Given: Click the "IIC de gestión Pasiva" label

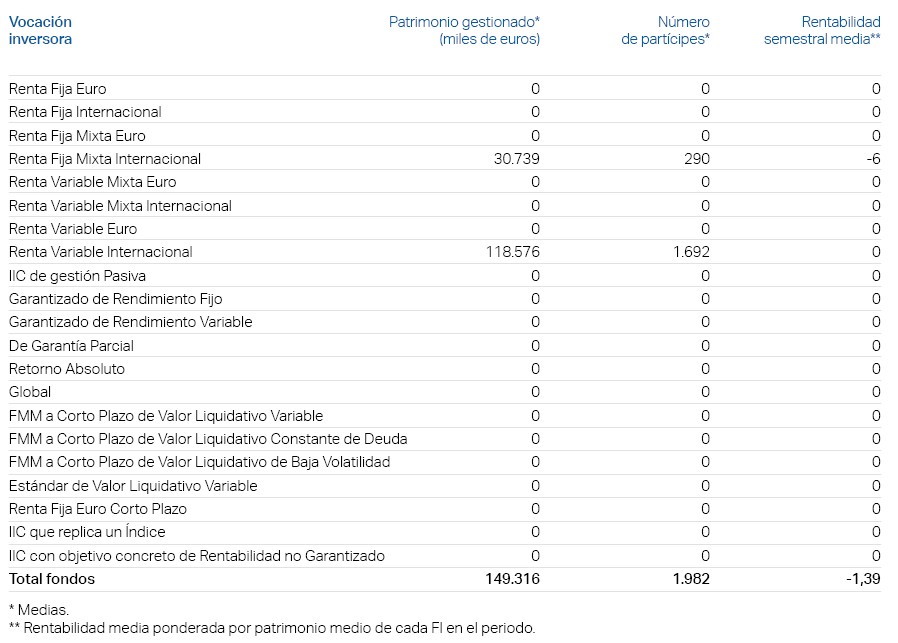Looking at the screenshot, I should point(78,276).
